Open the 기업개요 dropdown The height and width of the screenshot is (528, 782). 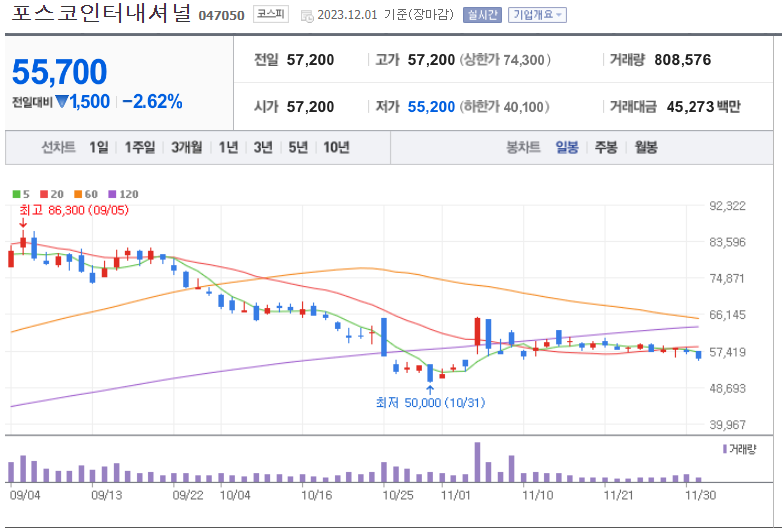537,15
